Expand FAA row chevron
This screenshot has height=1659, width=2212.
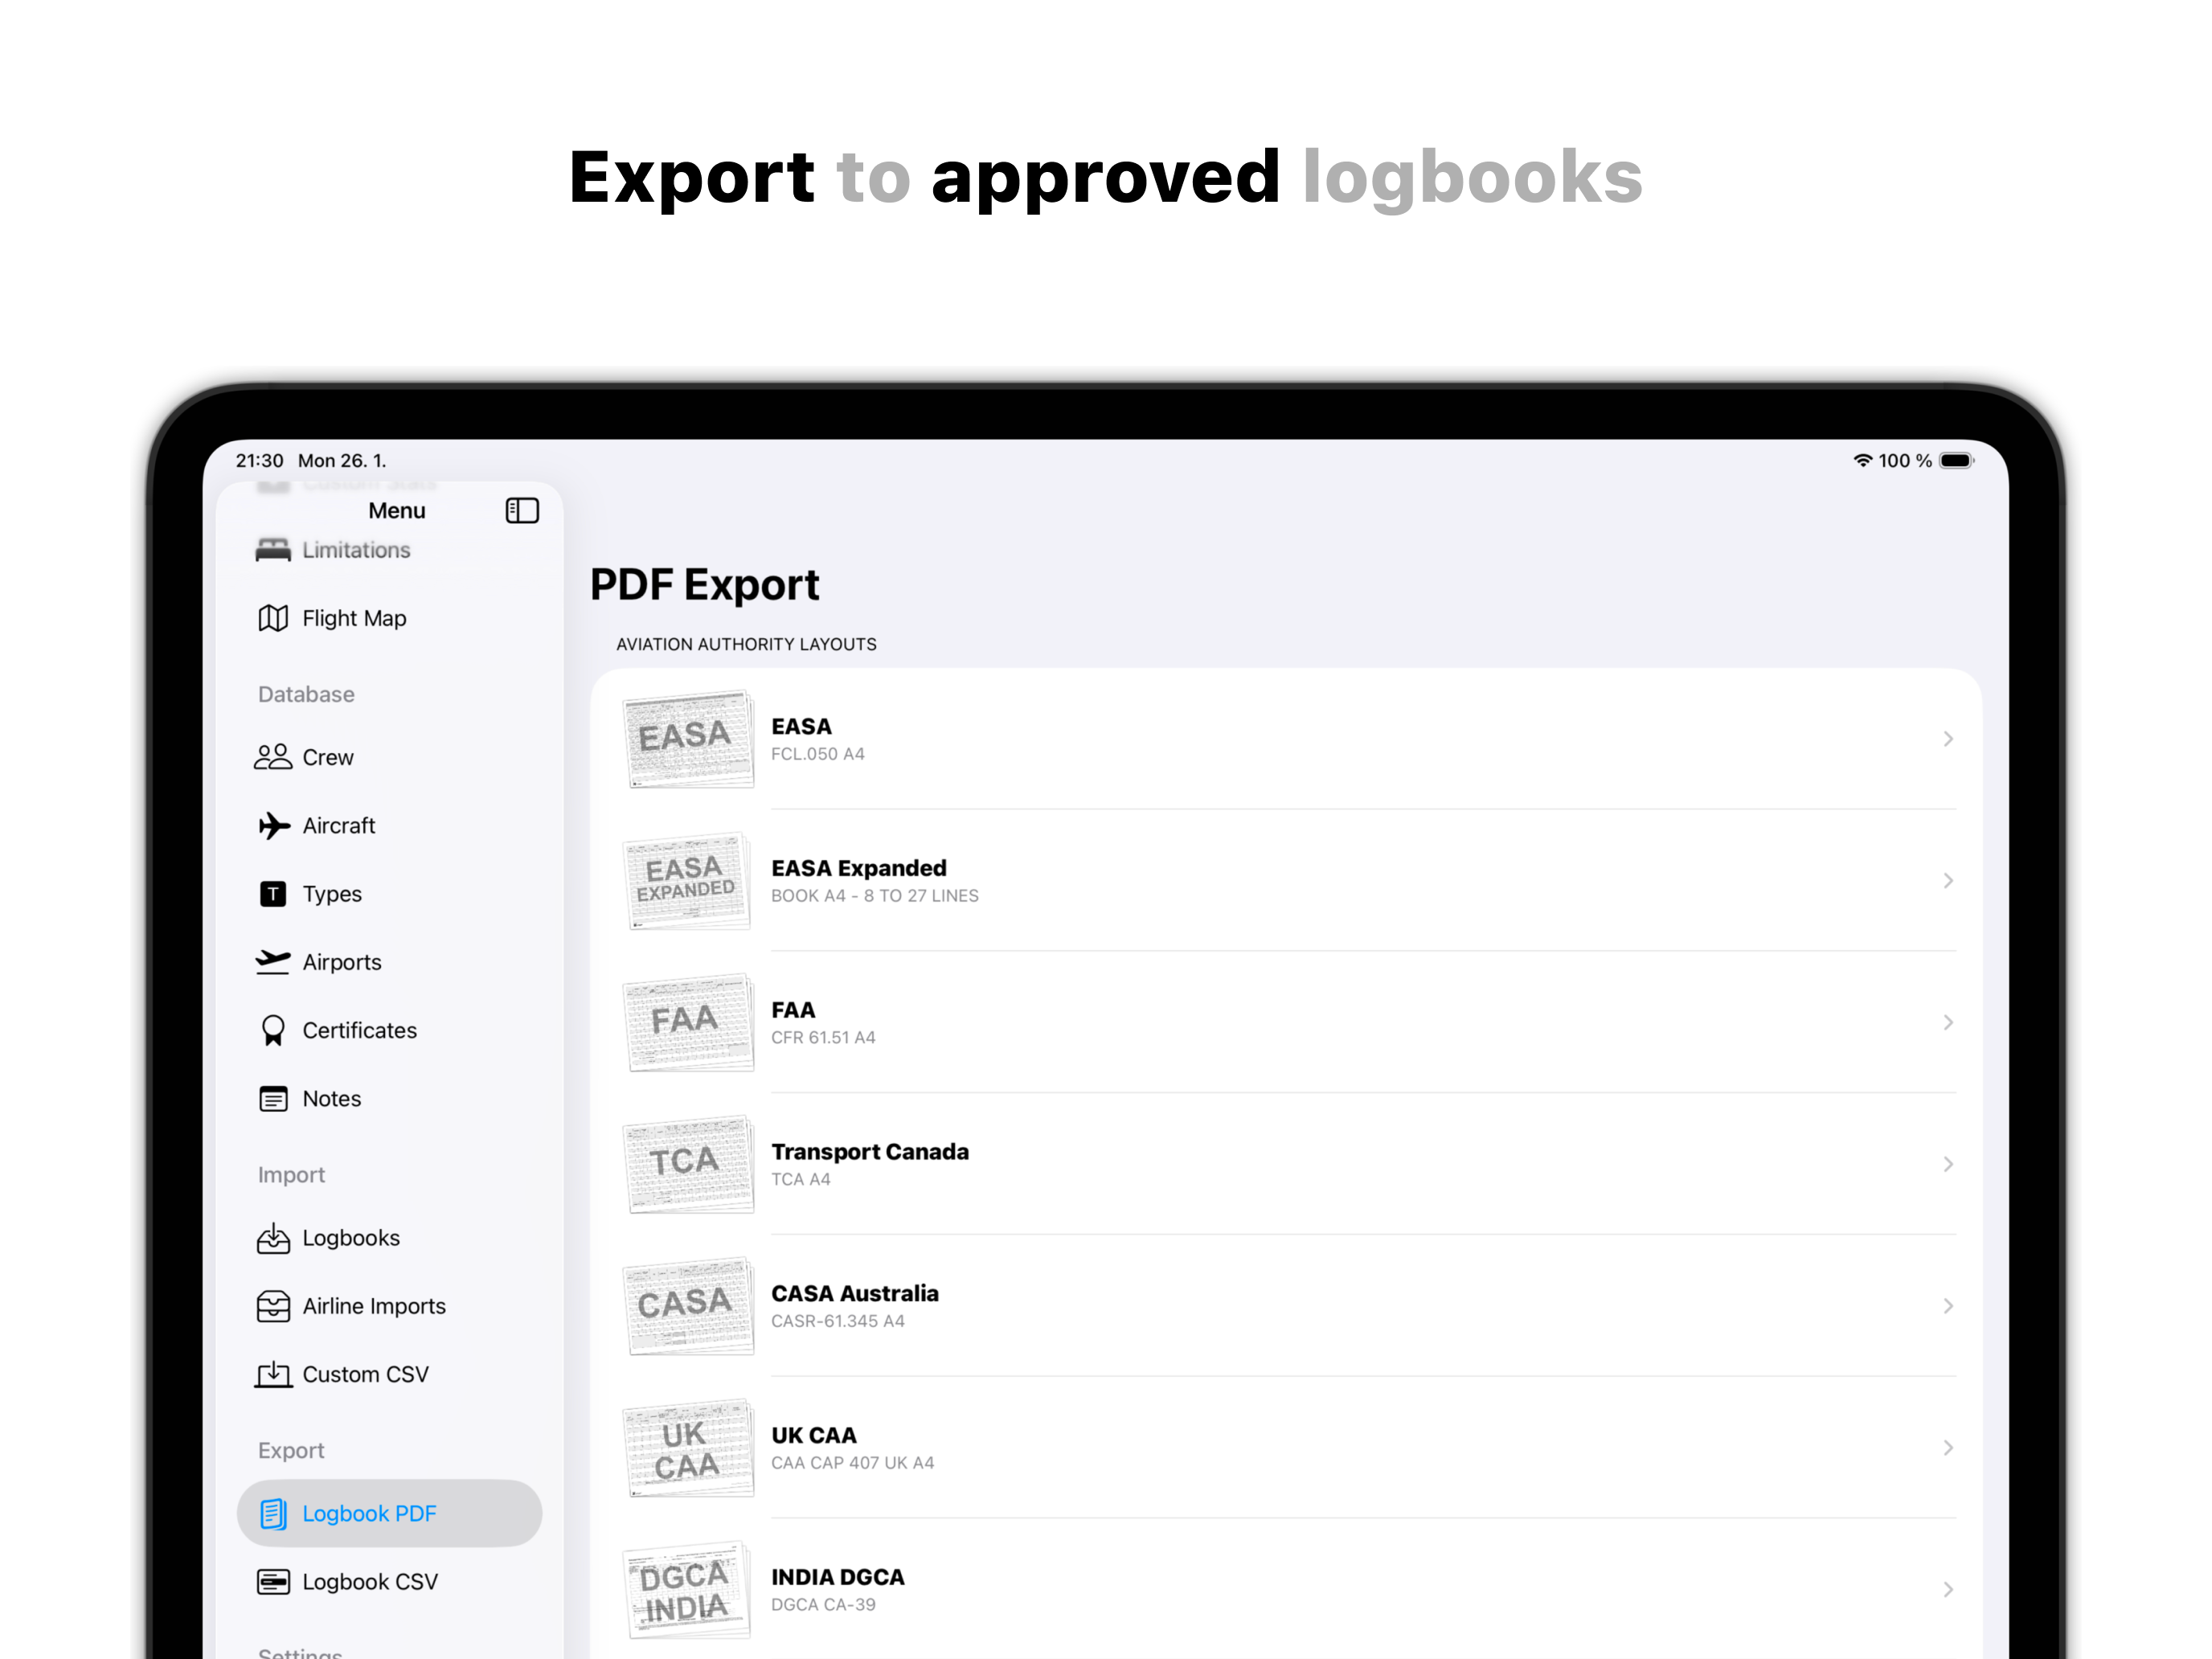click(x=1947, y=1022)
